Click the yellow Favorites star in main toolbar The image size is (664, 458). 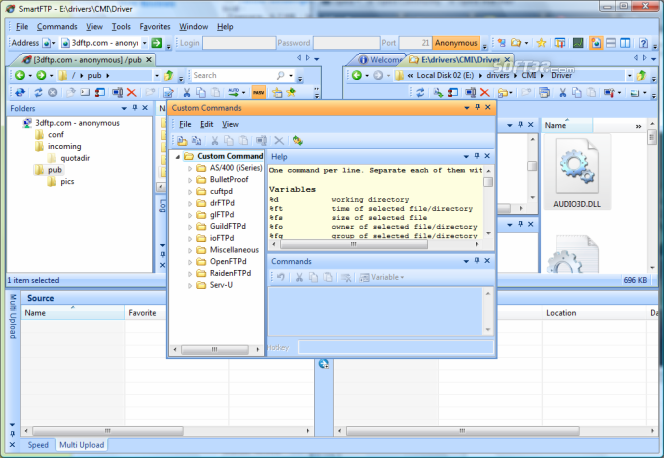pyautogui.click(x=541, y=43)
